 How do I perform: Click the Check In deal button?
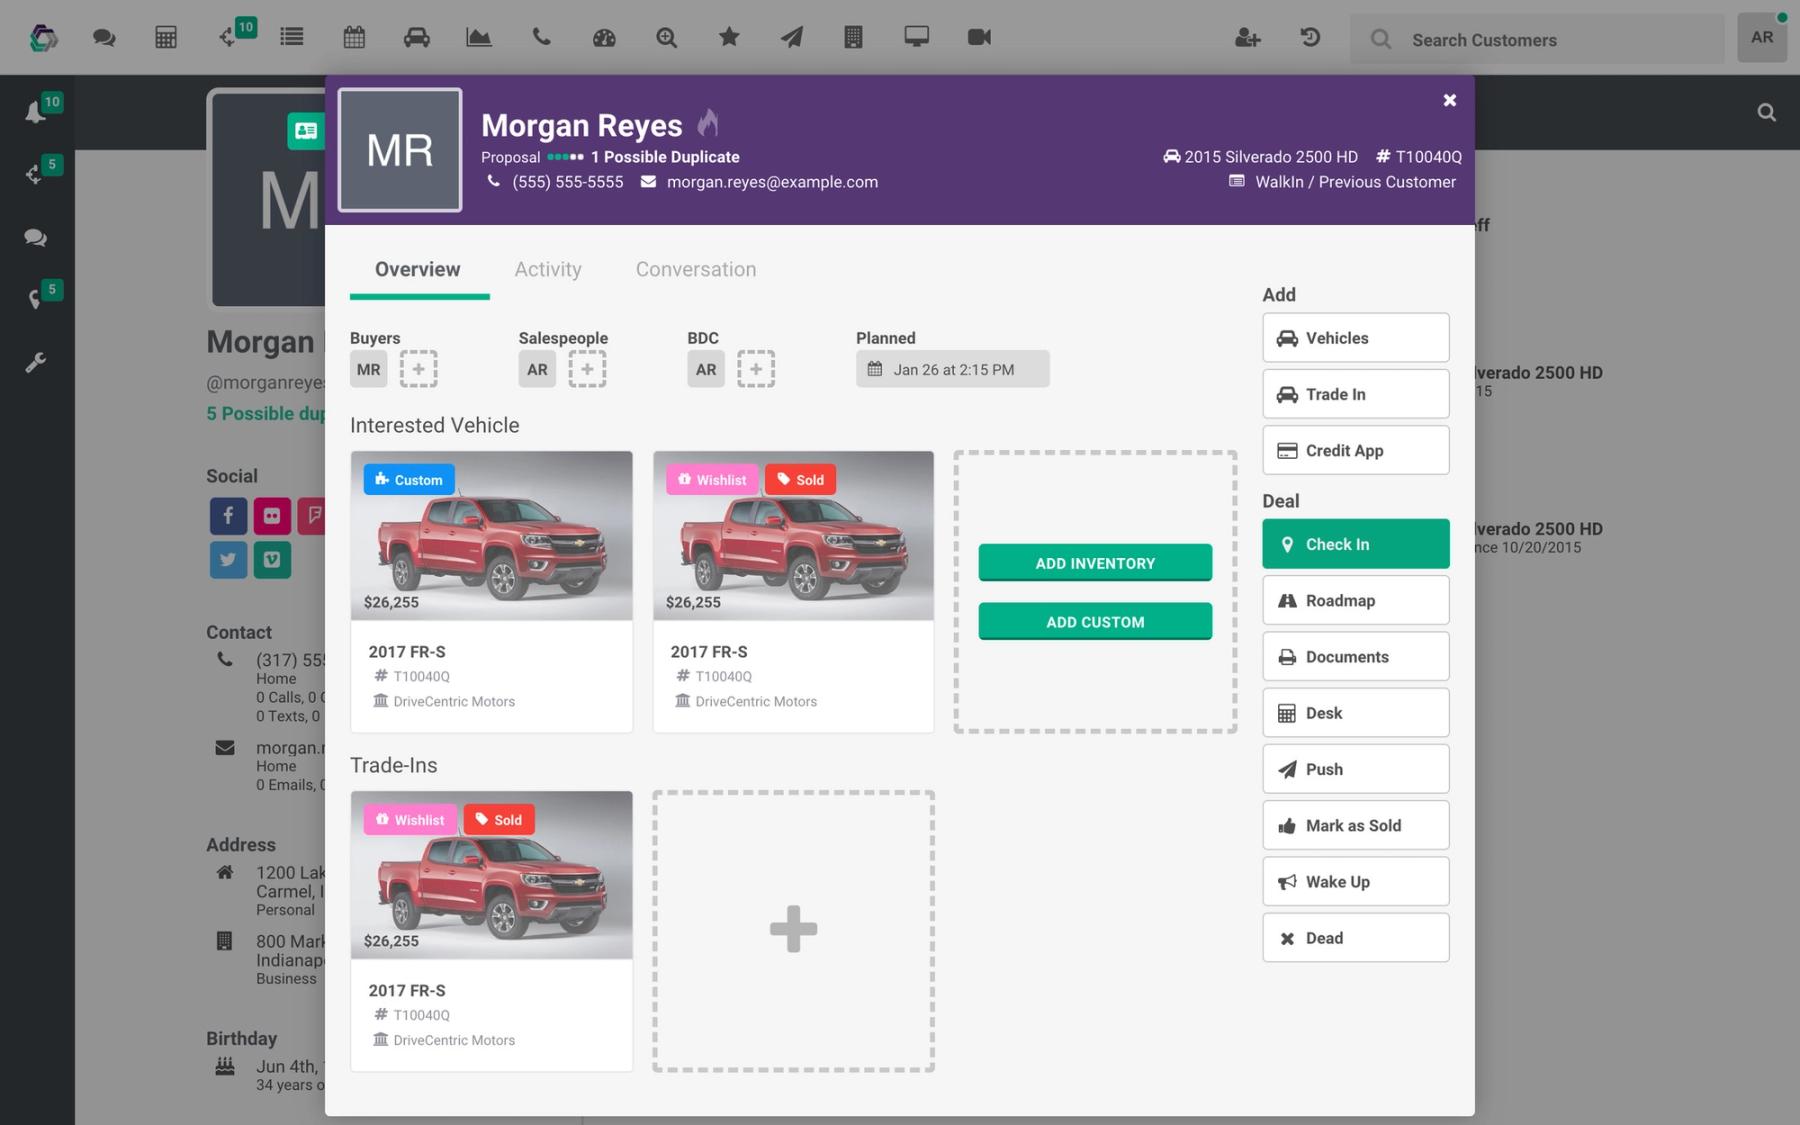pyautogui.click(x=1355, y=544)
